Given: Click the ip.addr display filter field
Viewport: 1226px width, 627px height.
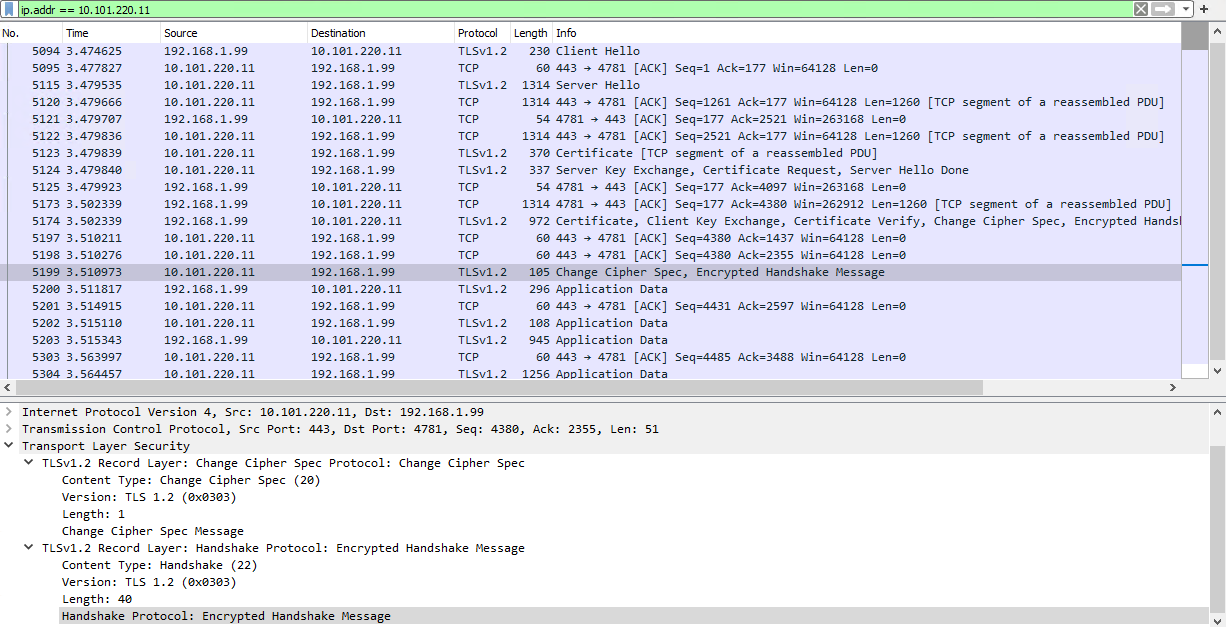Looking at the screenshot, I should click(x=574, y=9).
